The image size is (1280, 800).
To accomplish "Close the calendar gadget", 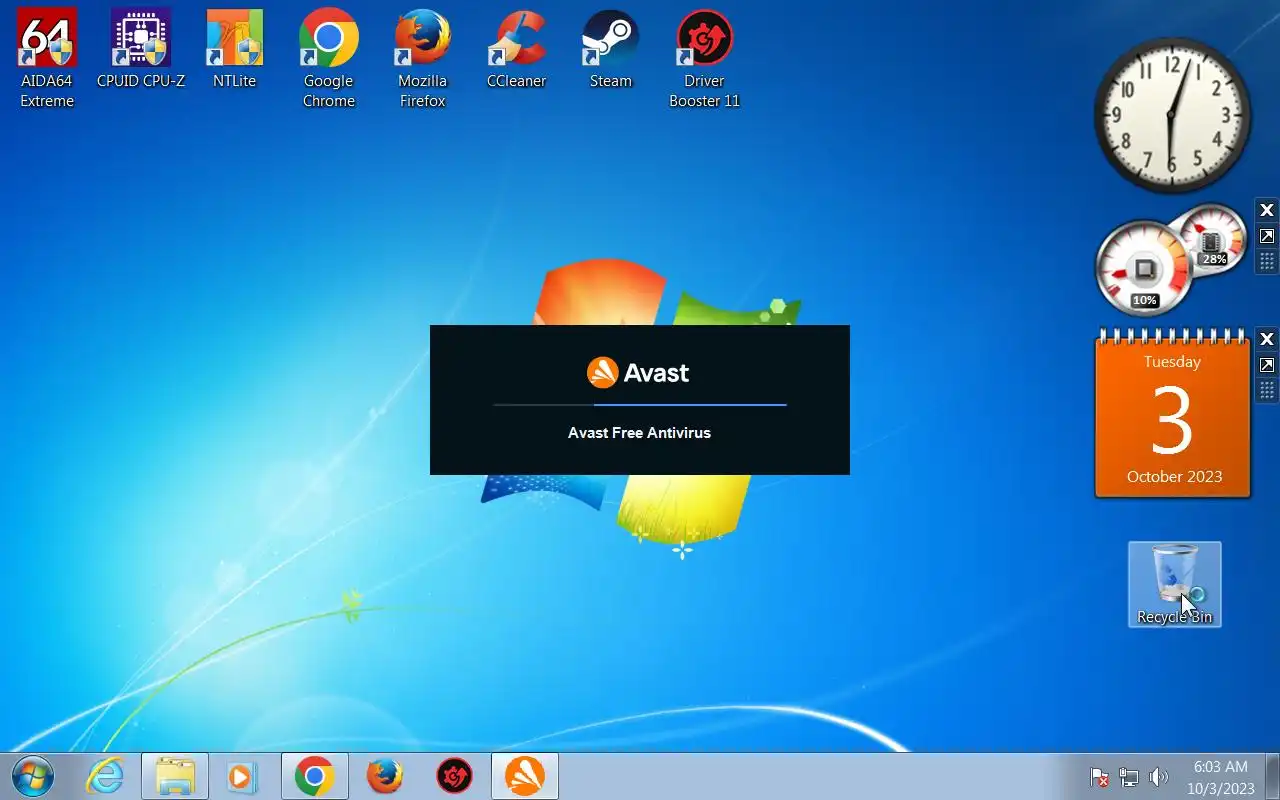I will pos(1266,339).
